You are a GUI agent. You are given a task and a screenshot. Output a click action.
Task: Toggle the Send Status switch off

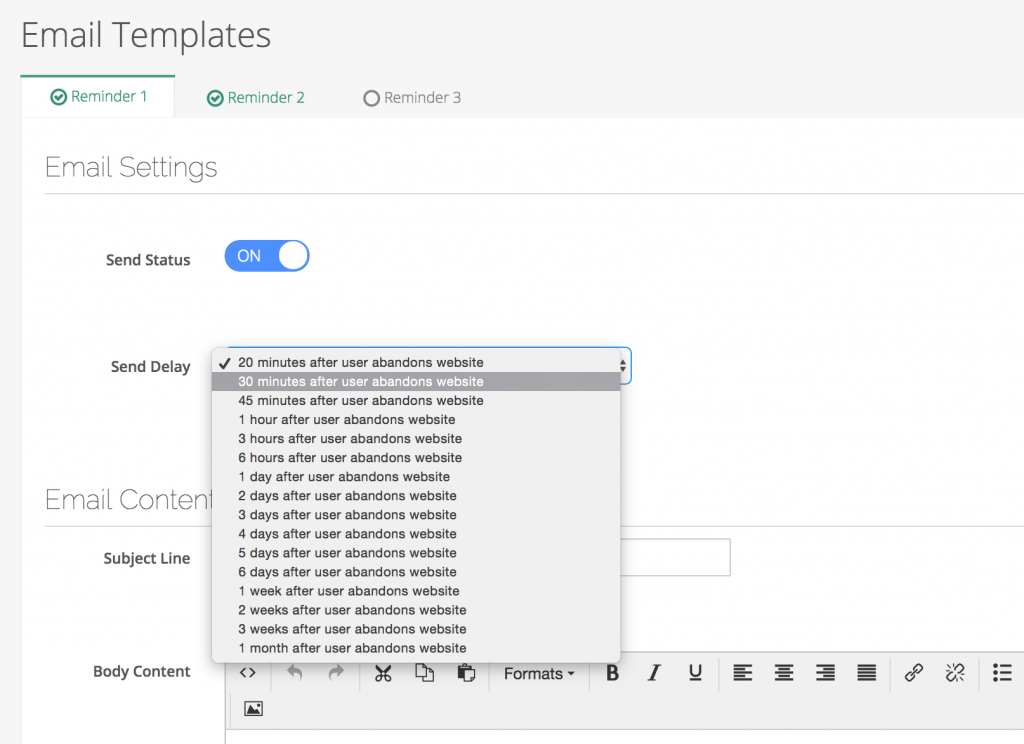[x=266, y=256]
